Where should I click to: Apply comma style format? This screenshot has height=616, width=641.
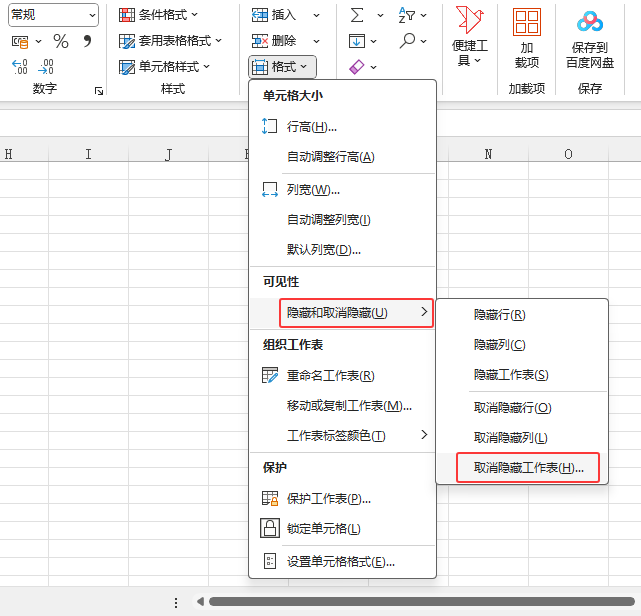(87, 41)
